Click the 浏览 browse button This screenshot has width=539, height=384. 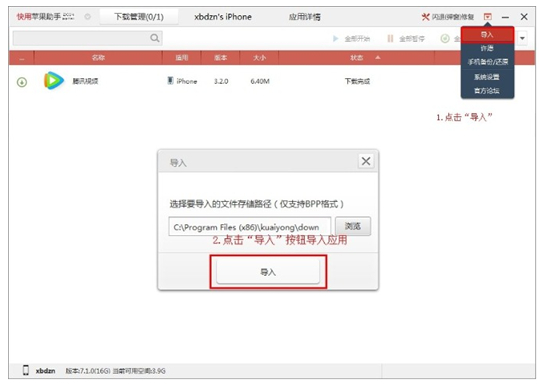coord(353,226)
